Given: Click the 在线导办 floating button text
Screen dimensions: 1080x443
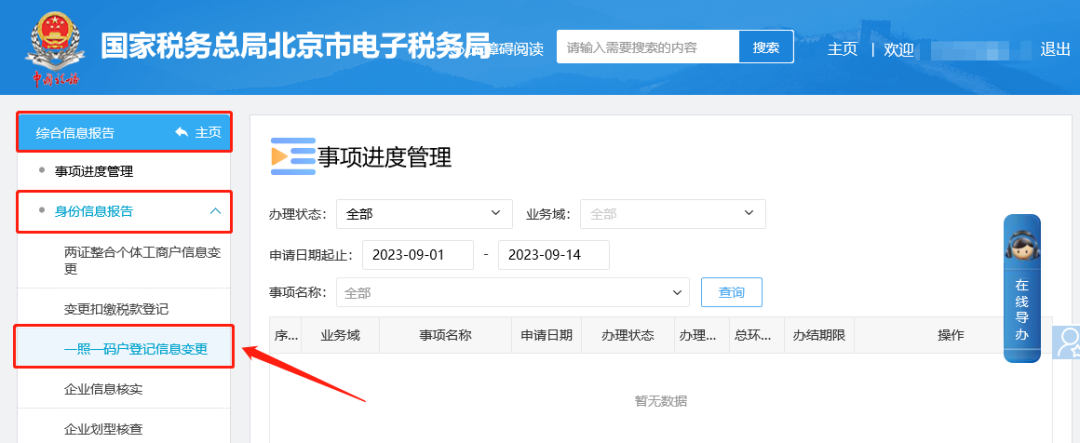Looking at the screenshot, I should coord(1021,310).
